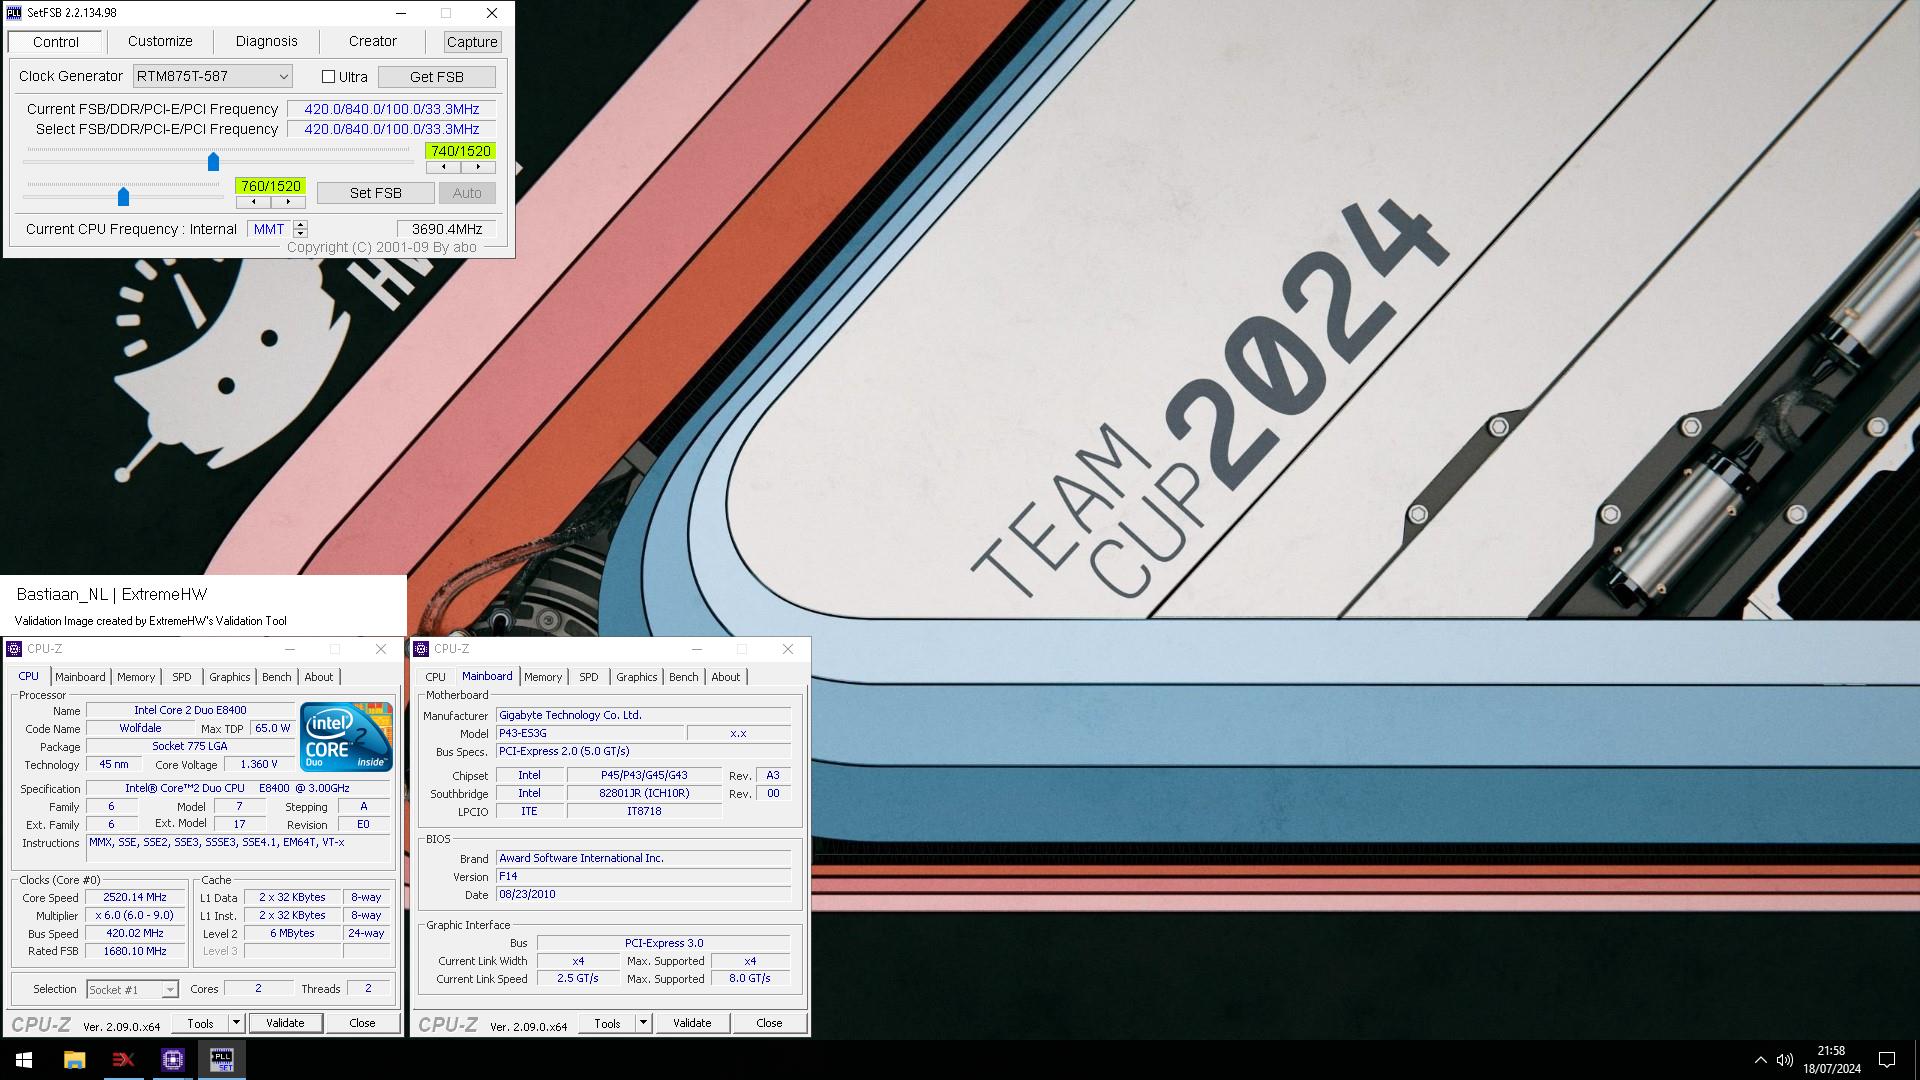1920x1080 pixels.
Task: Nudge 760/1520 slider right arrow
Action: (288, 202)
